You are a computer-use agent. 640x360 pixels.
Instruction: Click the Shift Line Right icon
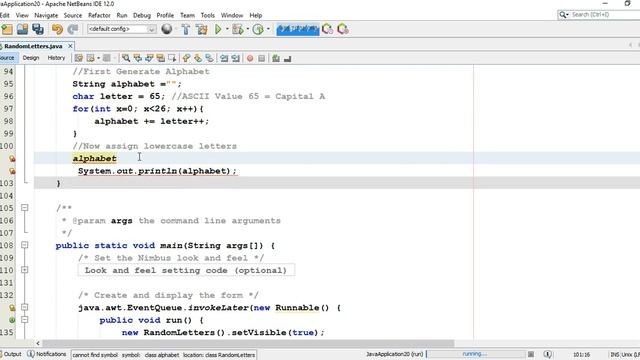pyautogui.click(x=236, y=58)
